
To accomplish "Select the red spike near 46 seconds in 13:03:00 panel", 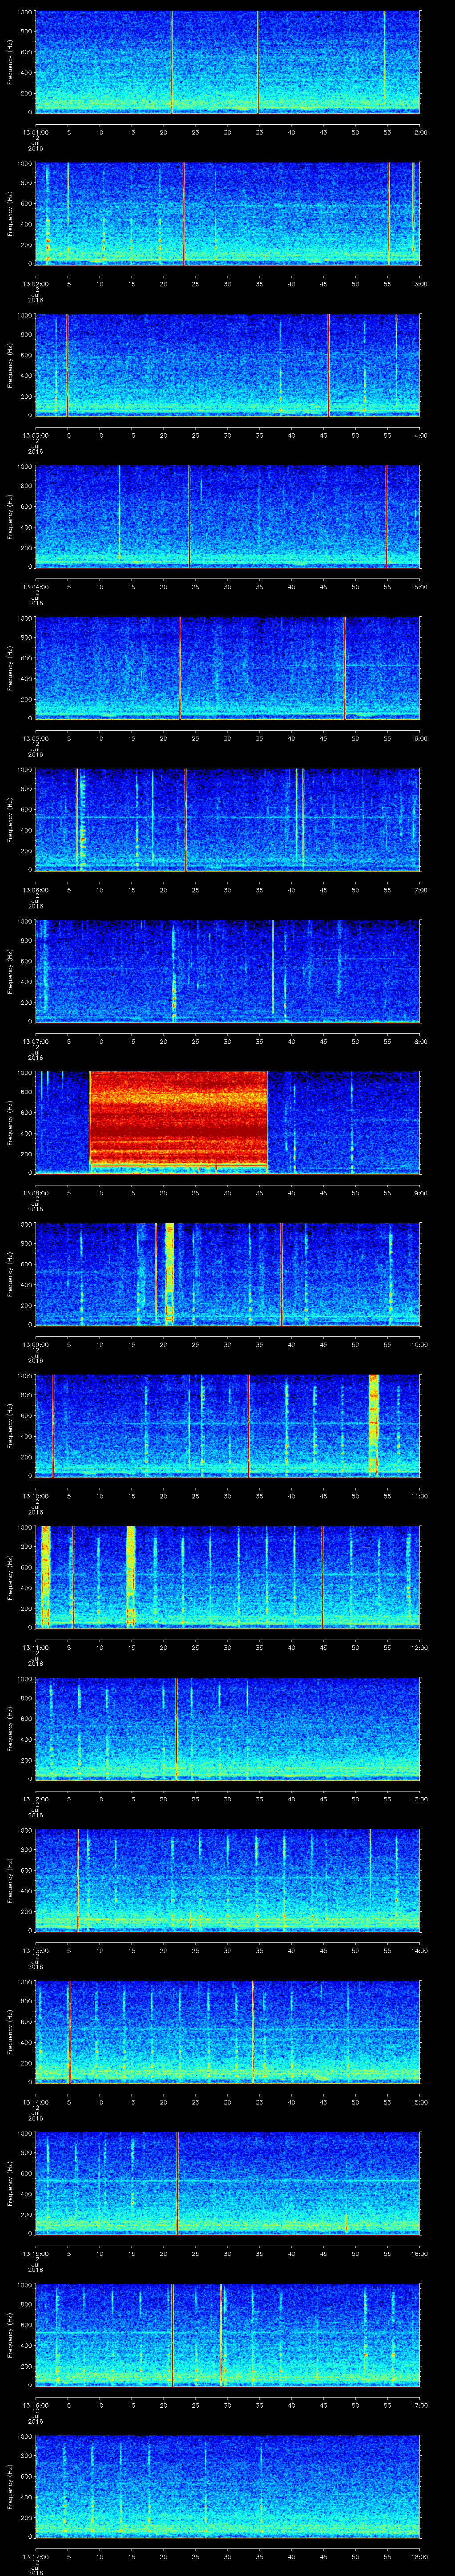I will [328, 365].
